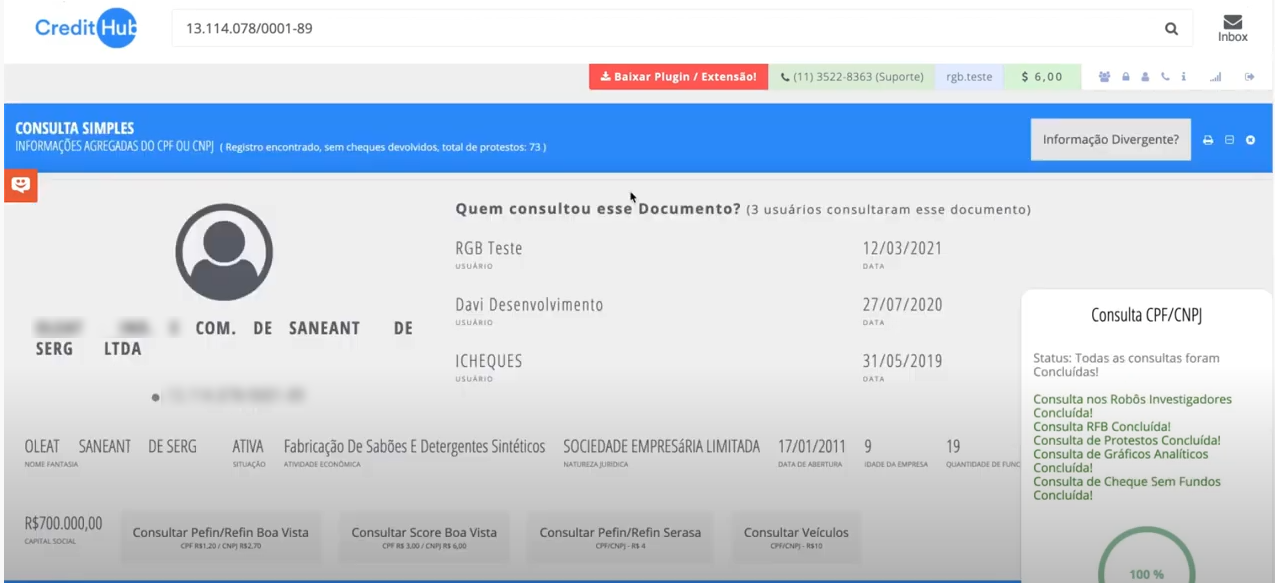
Task: Open the user profile icon
Action: point(1144,76)
